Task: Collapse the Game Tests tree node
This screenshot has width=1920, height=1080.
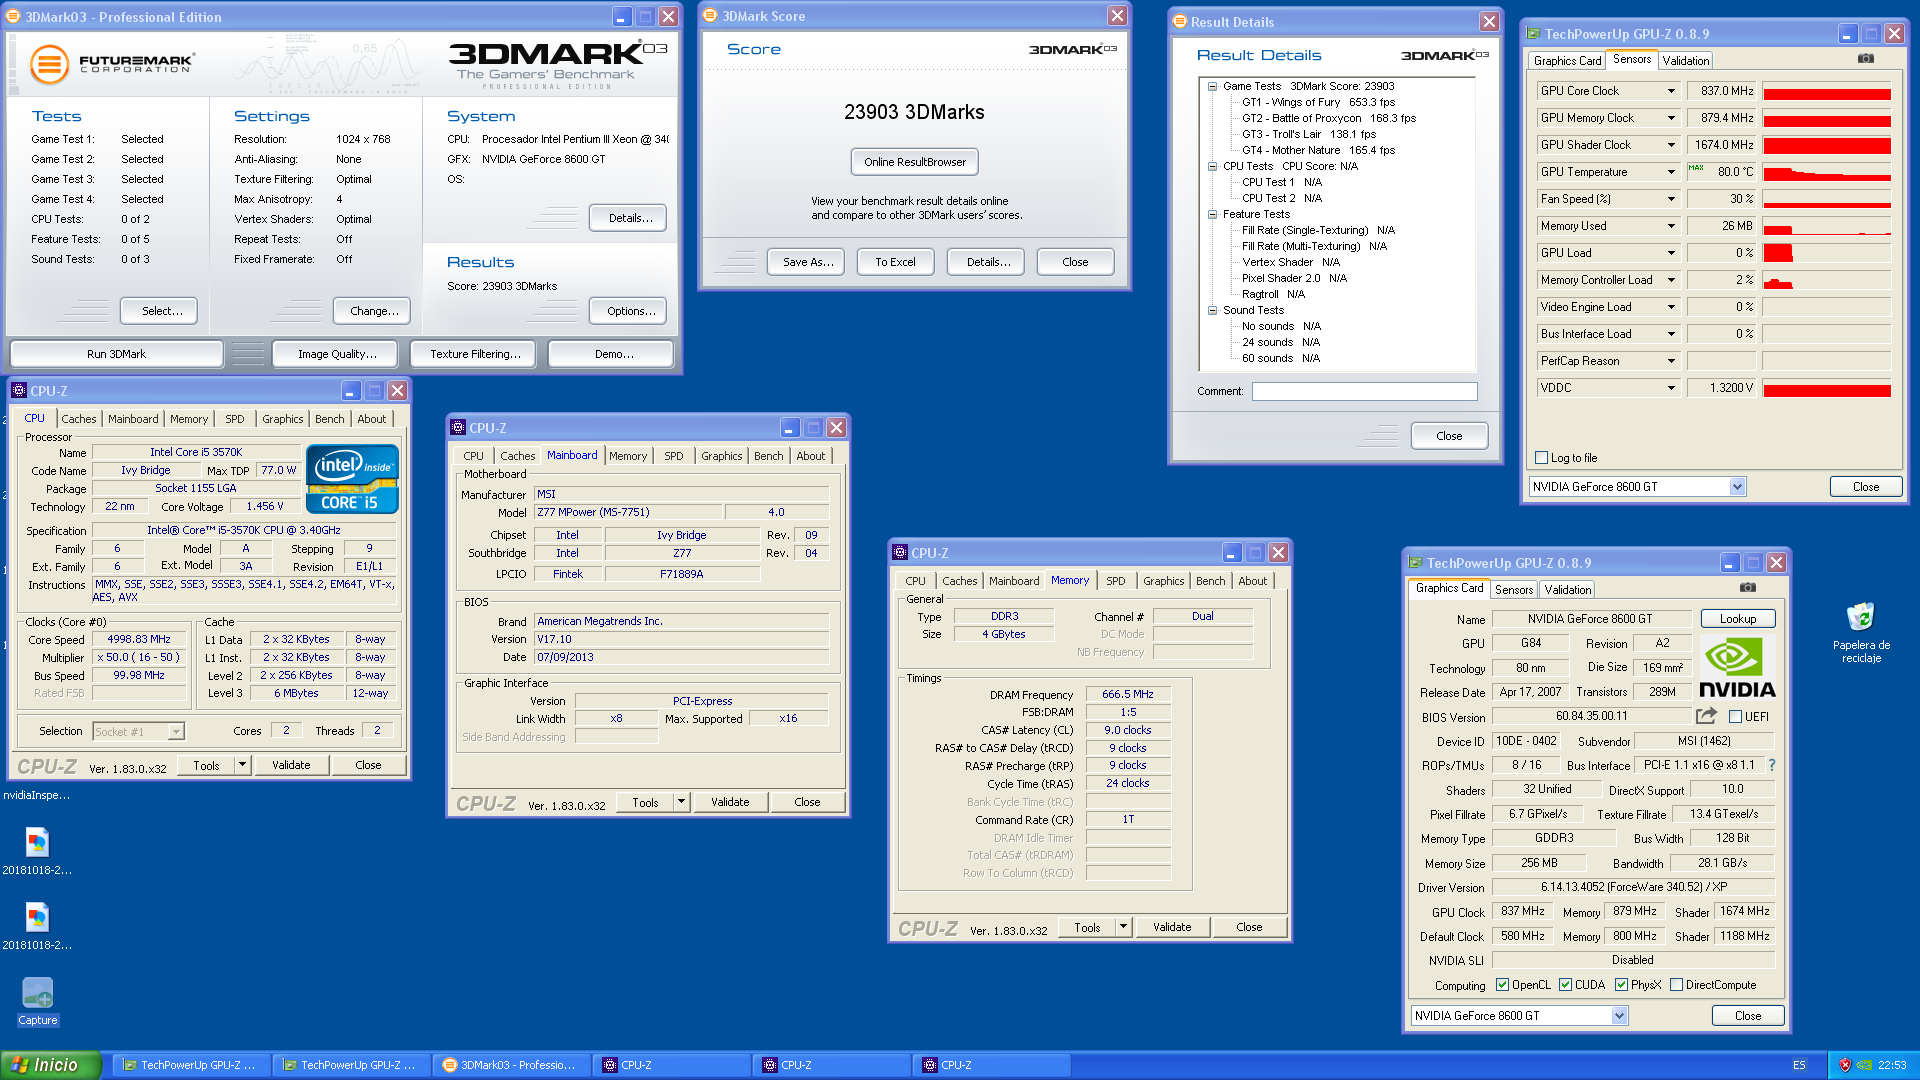Action: 1212,86
